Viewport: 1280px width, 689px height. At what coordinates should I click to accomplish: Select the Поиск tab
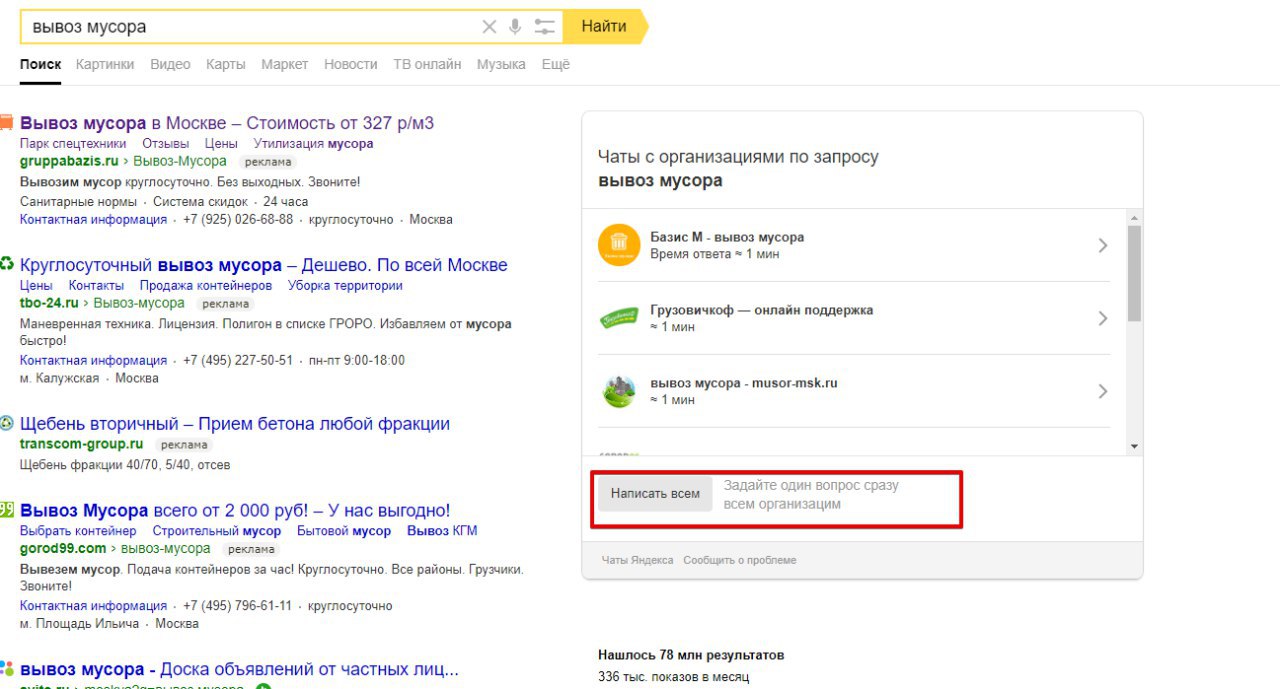click(41, 64)
